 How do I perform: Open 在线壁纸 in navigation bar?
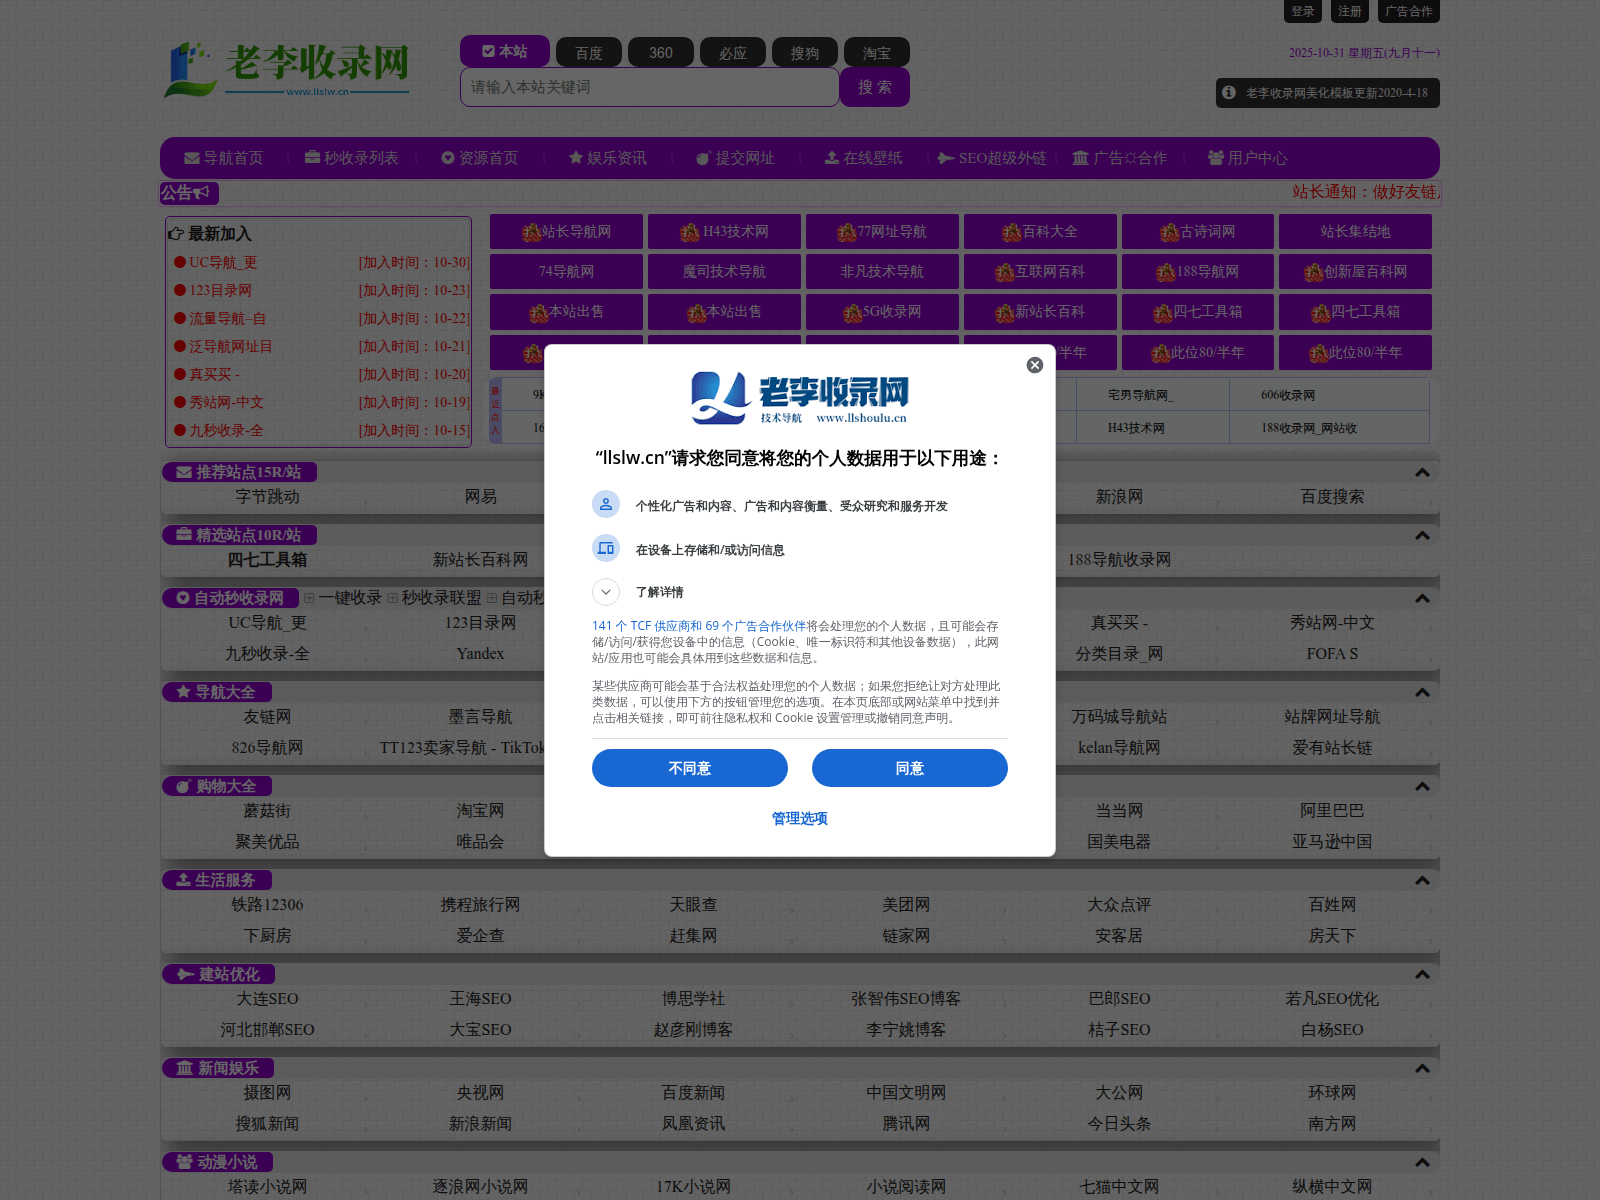863,158
